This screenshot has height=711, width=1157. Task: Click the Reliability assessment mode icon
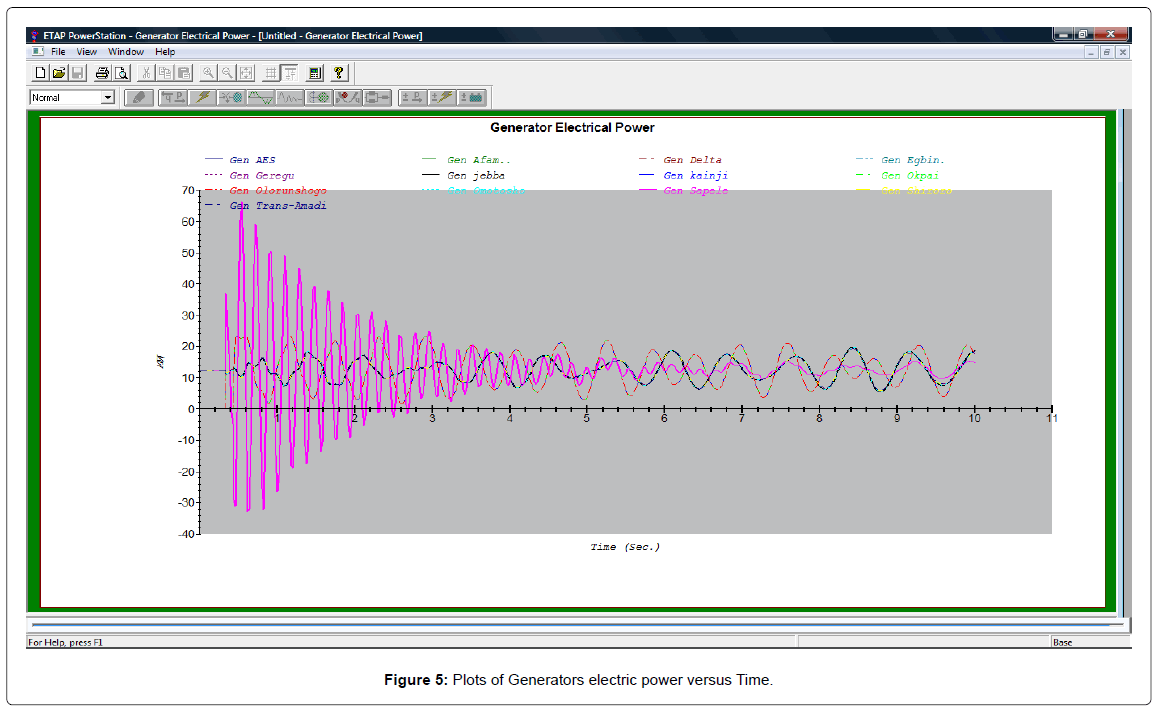click(x=377, y=97)
